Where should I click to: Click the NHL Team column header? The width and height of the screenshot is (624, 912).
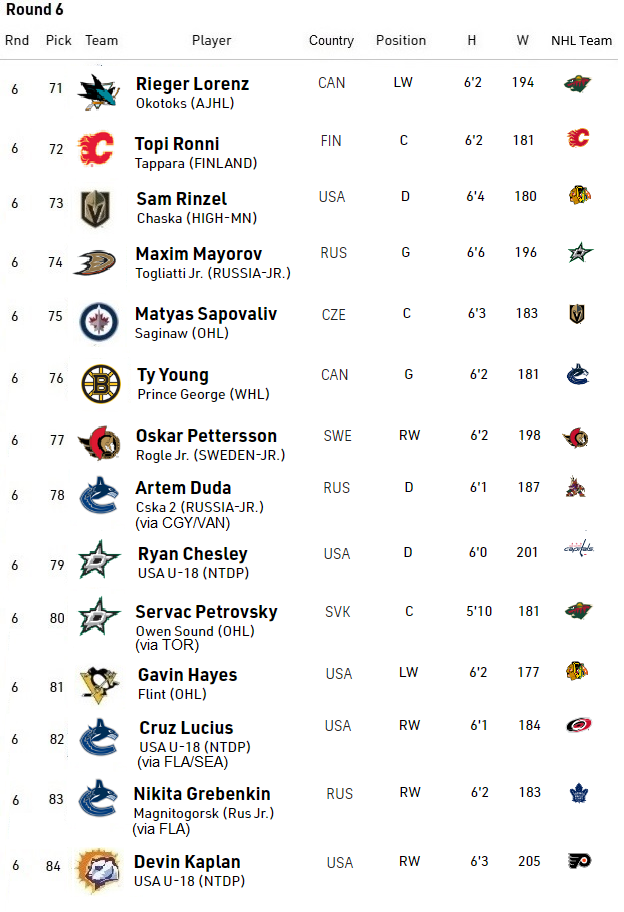click(581, 41)
